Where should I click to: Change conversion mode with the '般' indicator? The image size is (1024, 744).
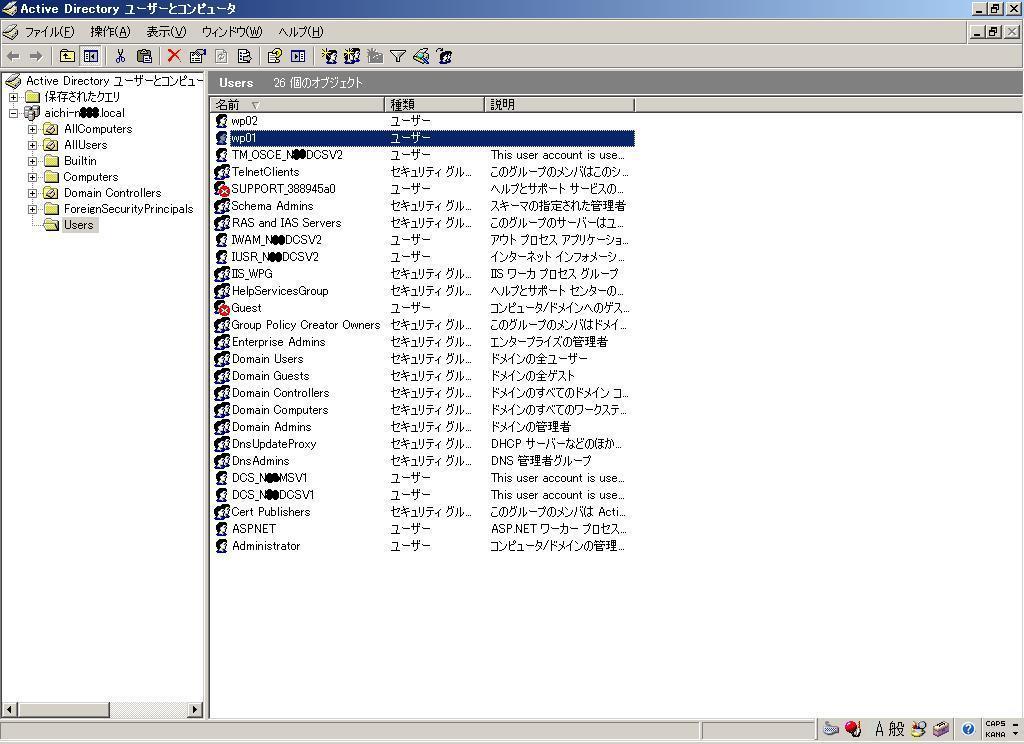click(896, 728)
